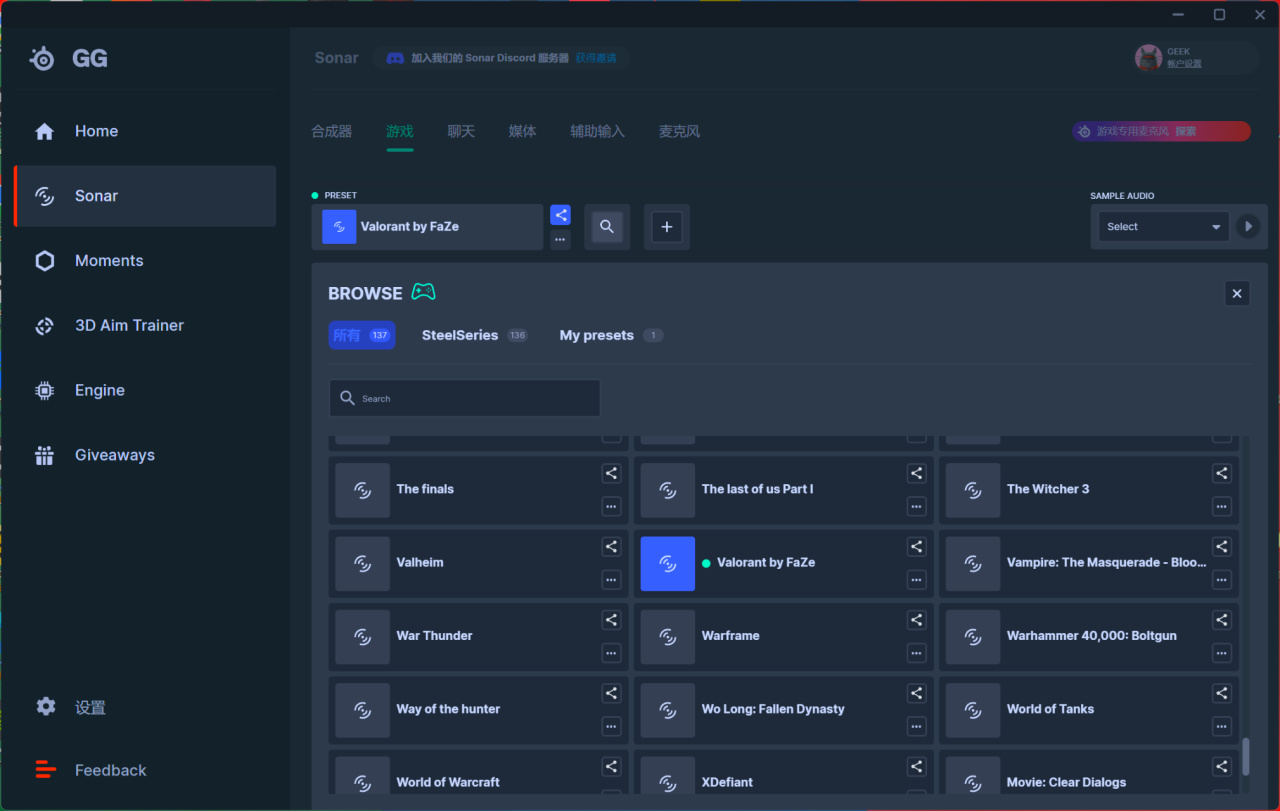The width and height of the screenshot is (1280, 811).
Task: Choose Wo Long: Fallen Dynasty preset
Action: pyautogui.click(x=784, y=709)
